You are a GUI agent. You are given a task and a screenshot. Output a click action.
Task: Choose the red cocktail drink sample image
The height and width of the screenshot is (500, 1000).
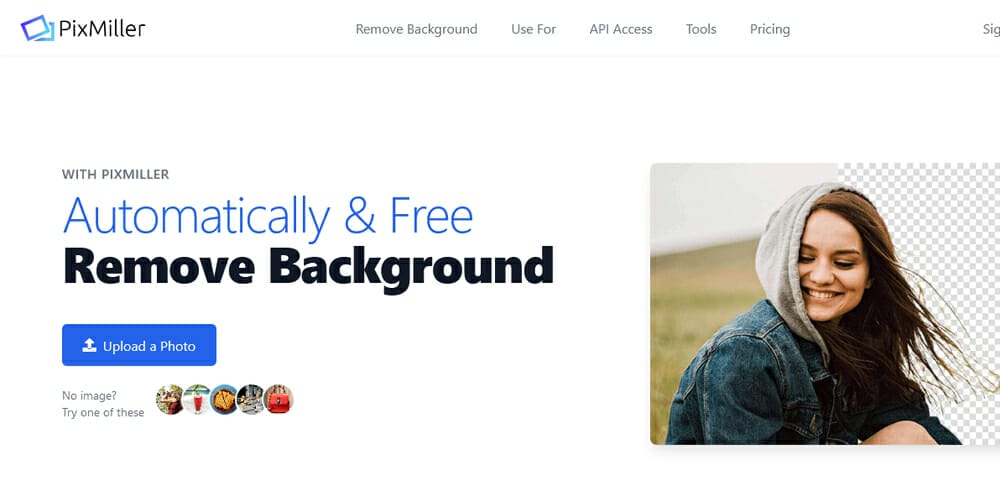click(x=197, y=399)
